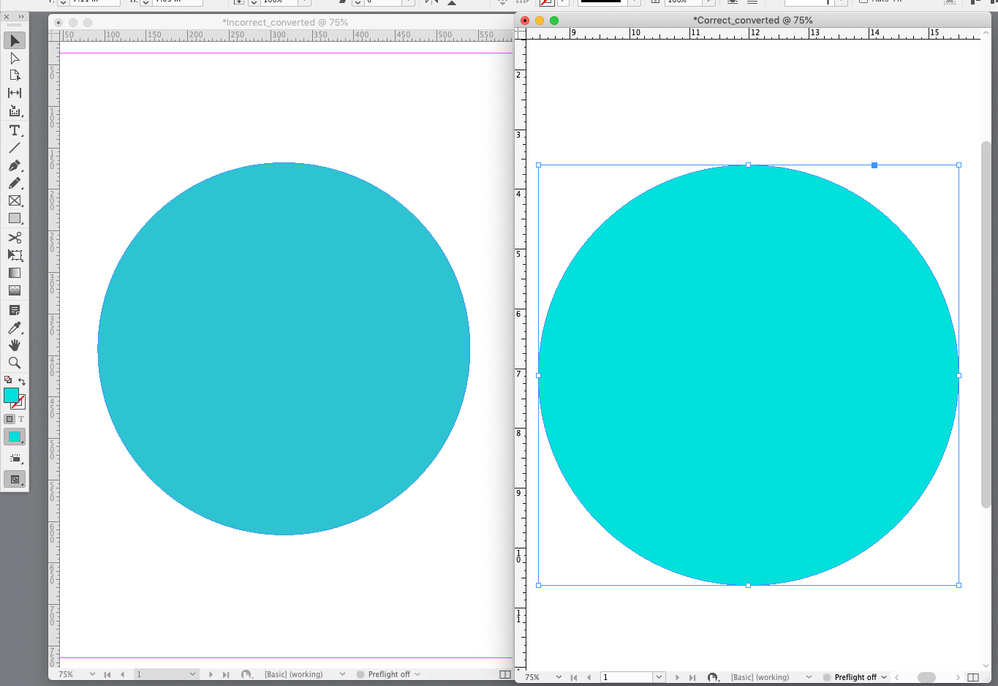Go to last page in Incorrect_converted window
The image size is (998, 686).
[226, 675]
